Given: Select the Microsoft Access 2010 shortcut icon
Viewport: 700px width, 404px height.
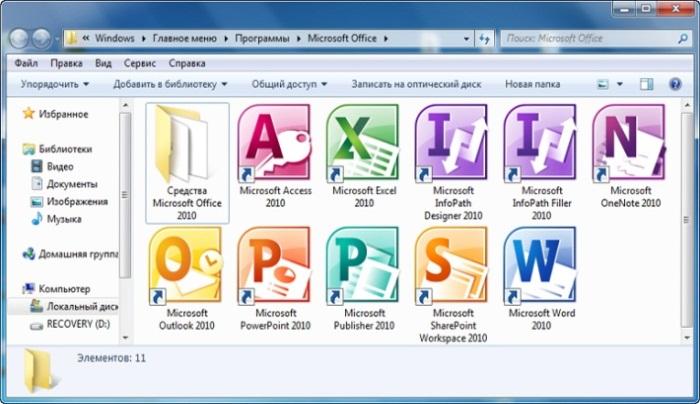Looking at the screenshot, I should pos(273,144).
